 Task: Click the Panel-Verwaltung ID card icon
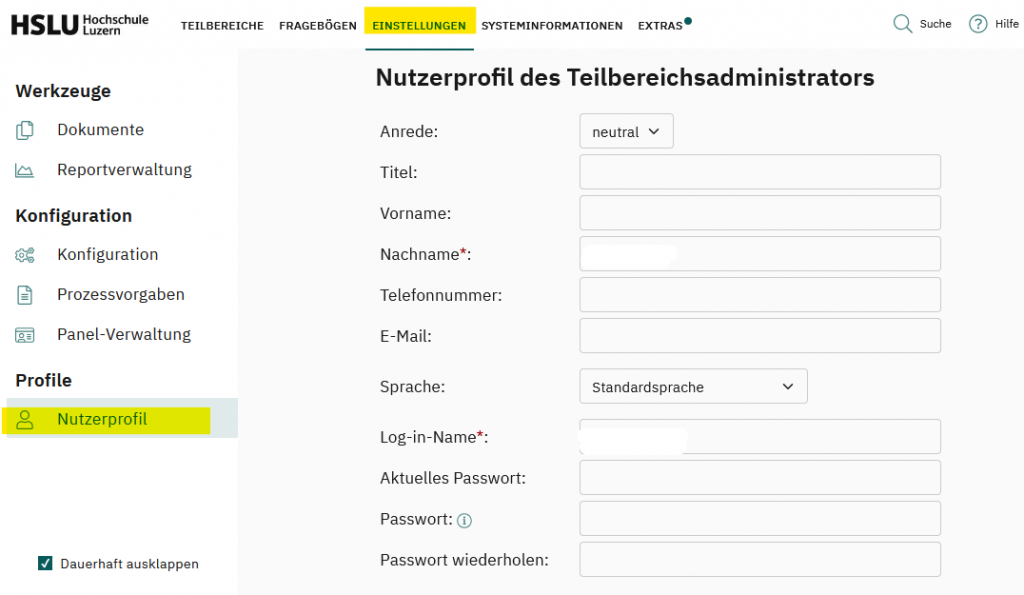click(25, 336)
